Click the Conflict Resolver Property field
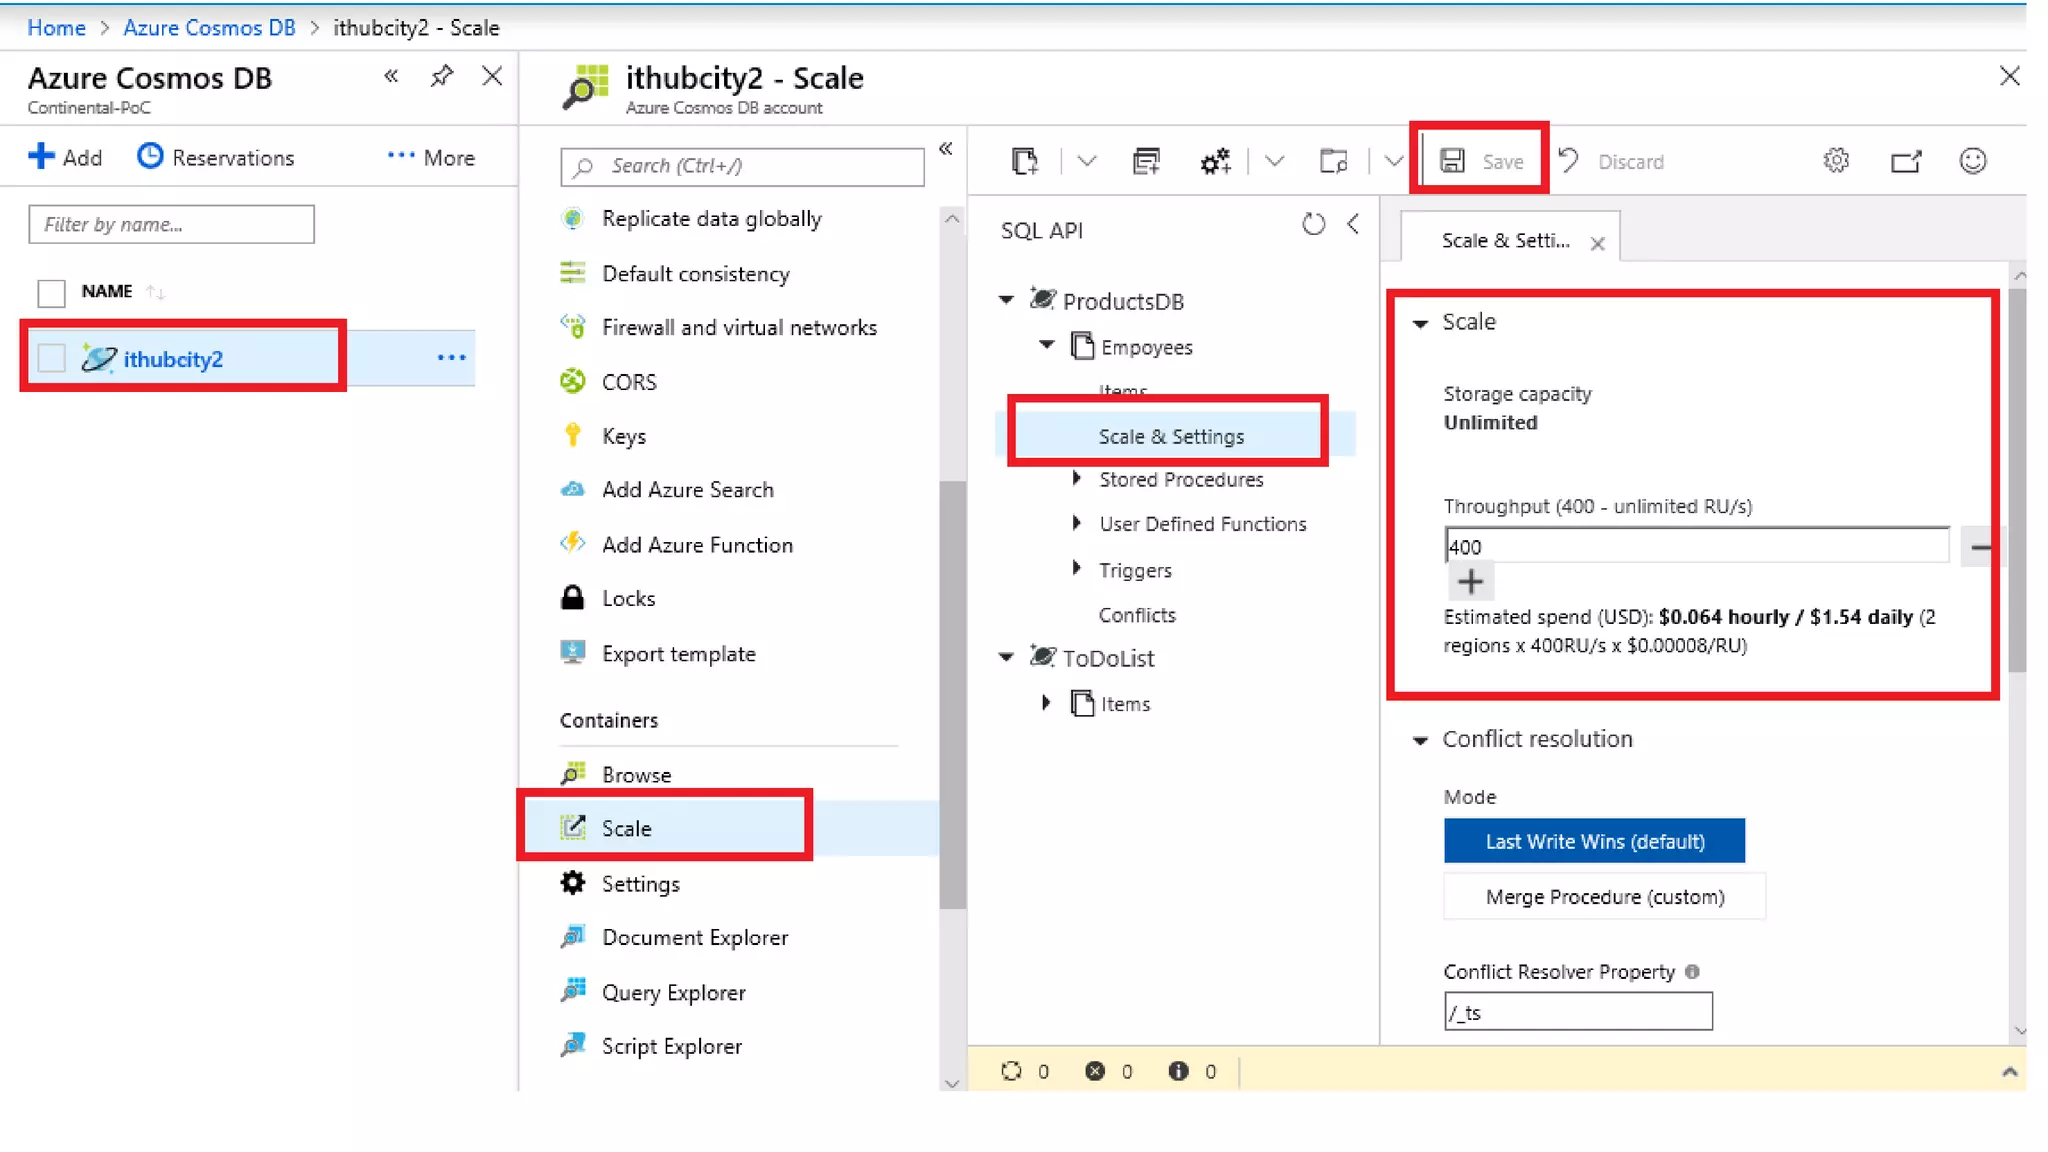Image resolution: width=2048 pixels, height=1152 pixels. [x=1578, y=1011]
